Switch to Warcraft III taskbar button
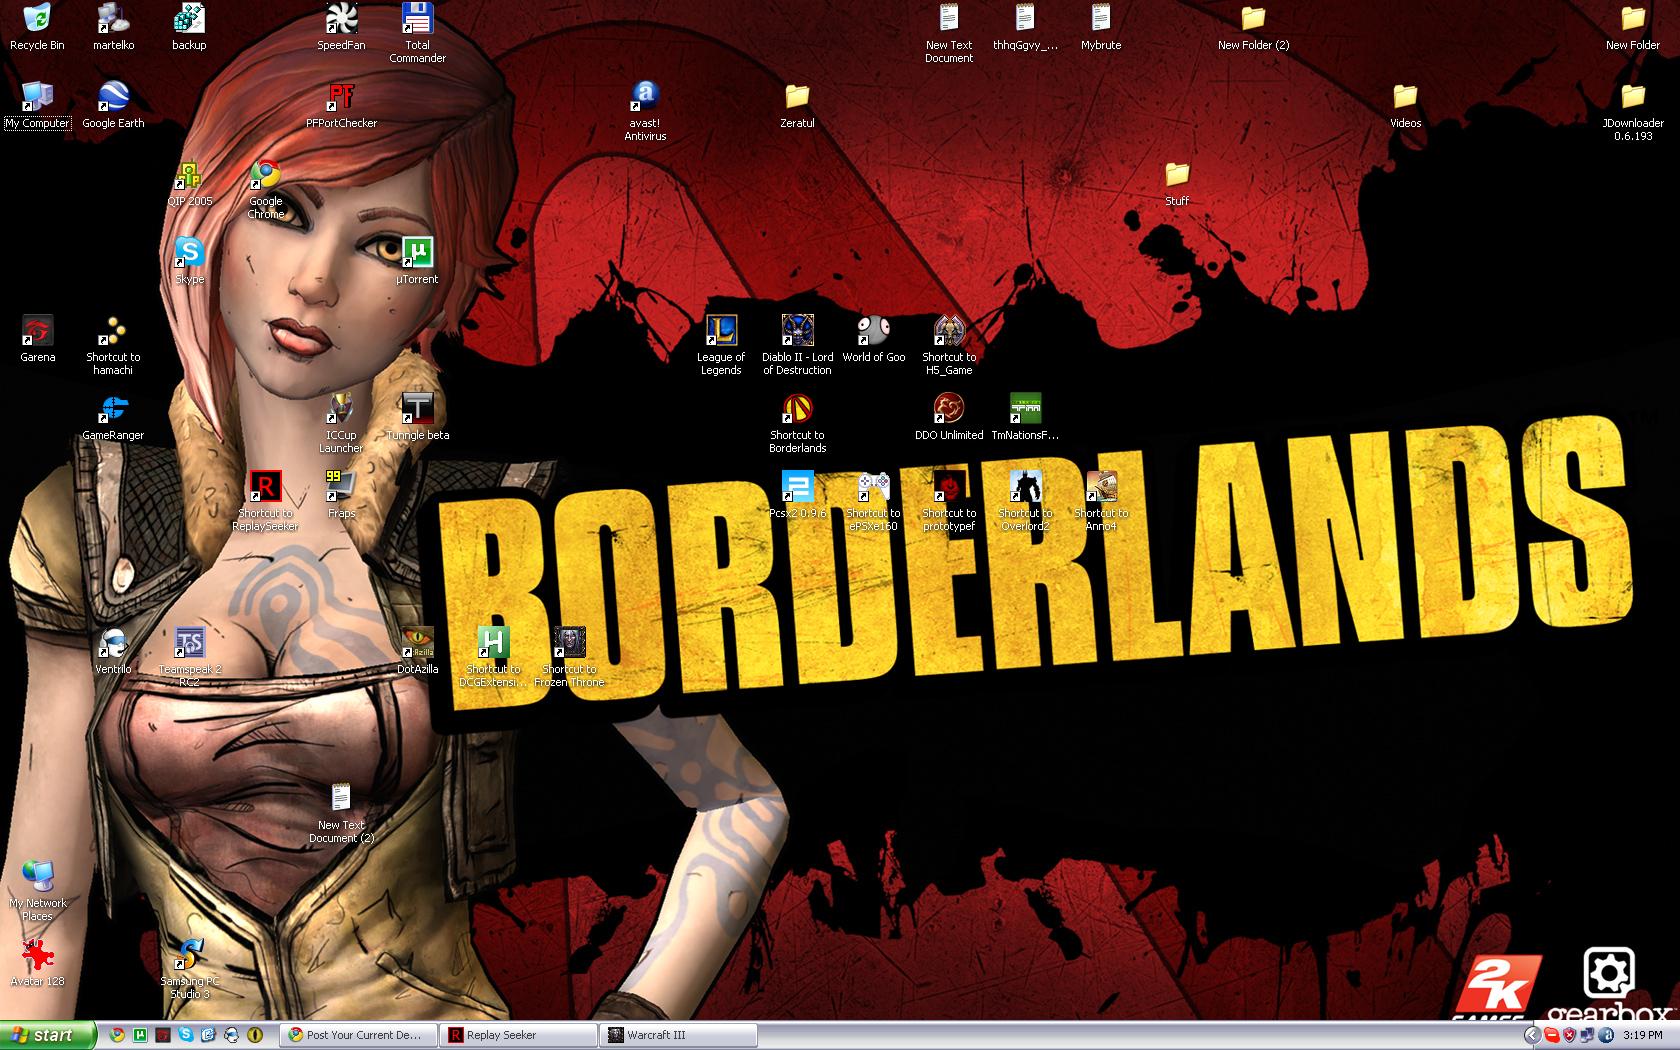1680x1050 pixels. 678,1035
